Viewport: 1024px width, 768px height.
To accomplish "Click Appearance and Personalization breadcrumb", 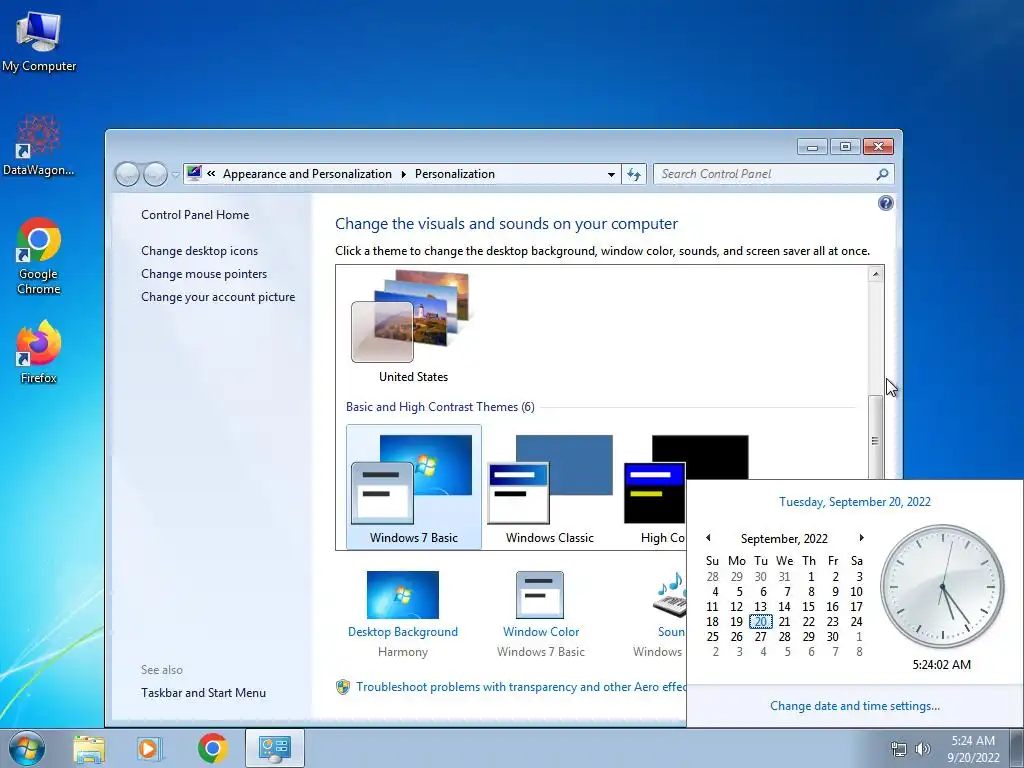I will [x=307, y=174].
